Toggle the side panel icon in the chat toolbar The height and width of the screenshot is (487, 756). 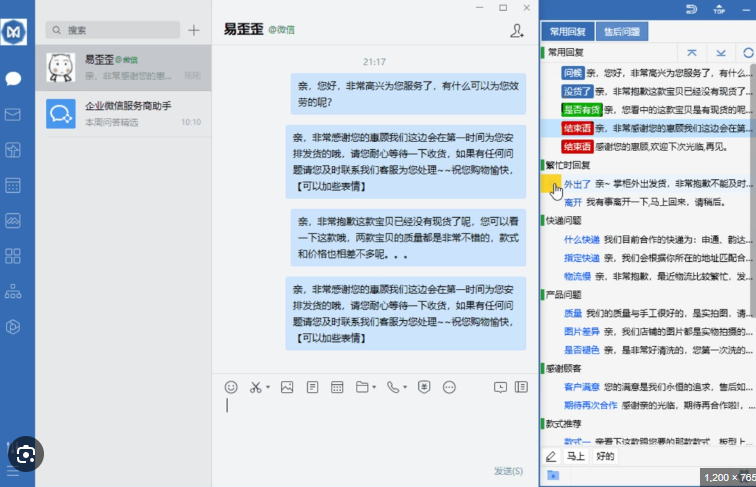tap(521, 387)
